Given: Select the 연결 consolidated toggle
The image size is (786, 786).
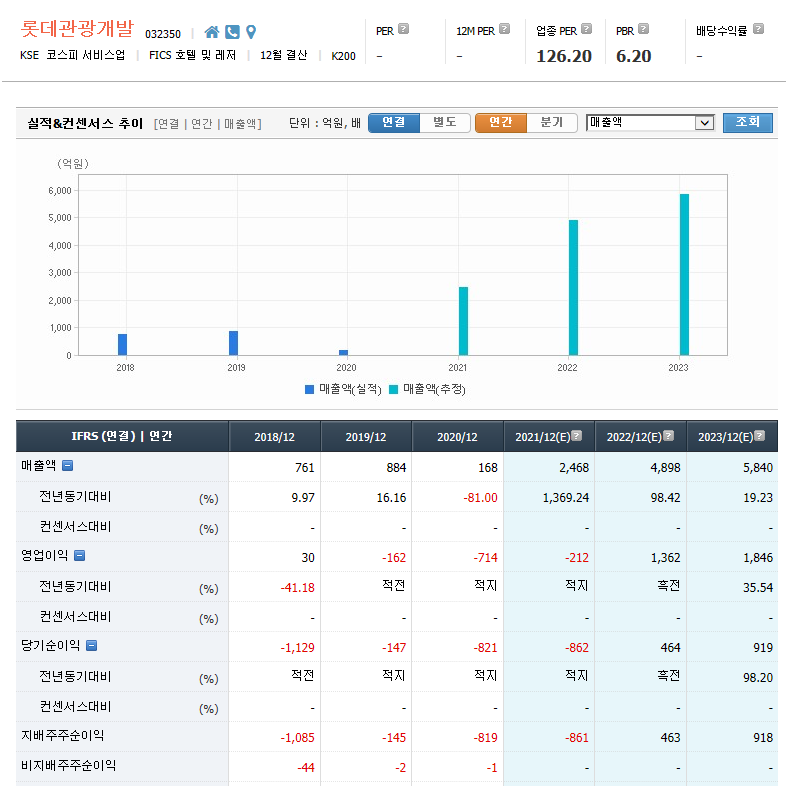Looking at the screenshot, I should pyautogui.click(x=394, y=122).
